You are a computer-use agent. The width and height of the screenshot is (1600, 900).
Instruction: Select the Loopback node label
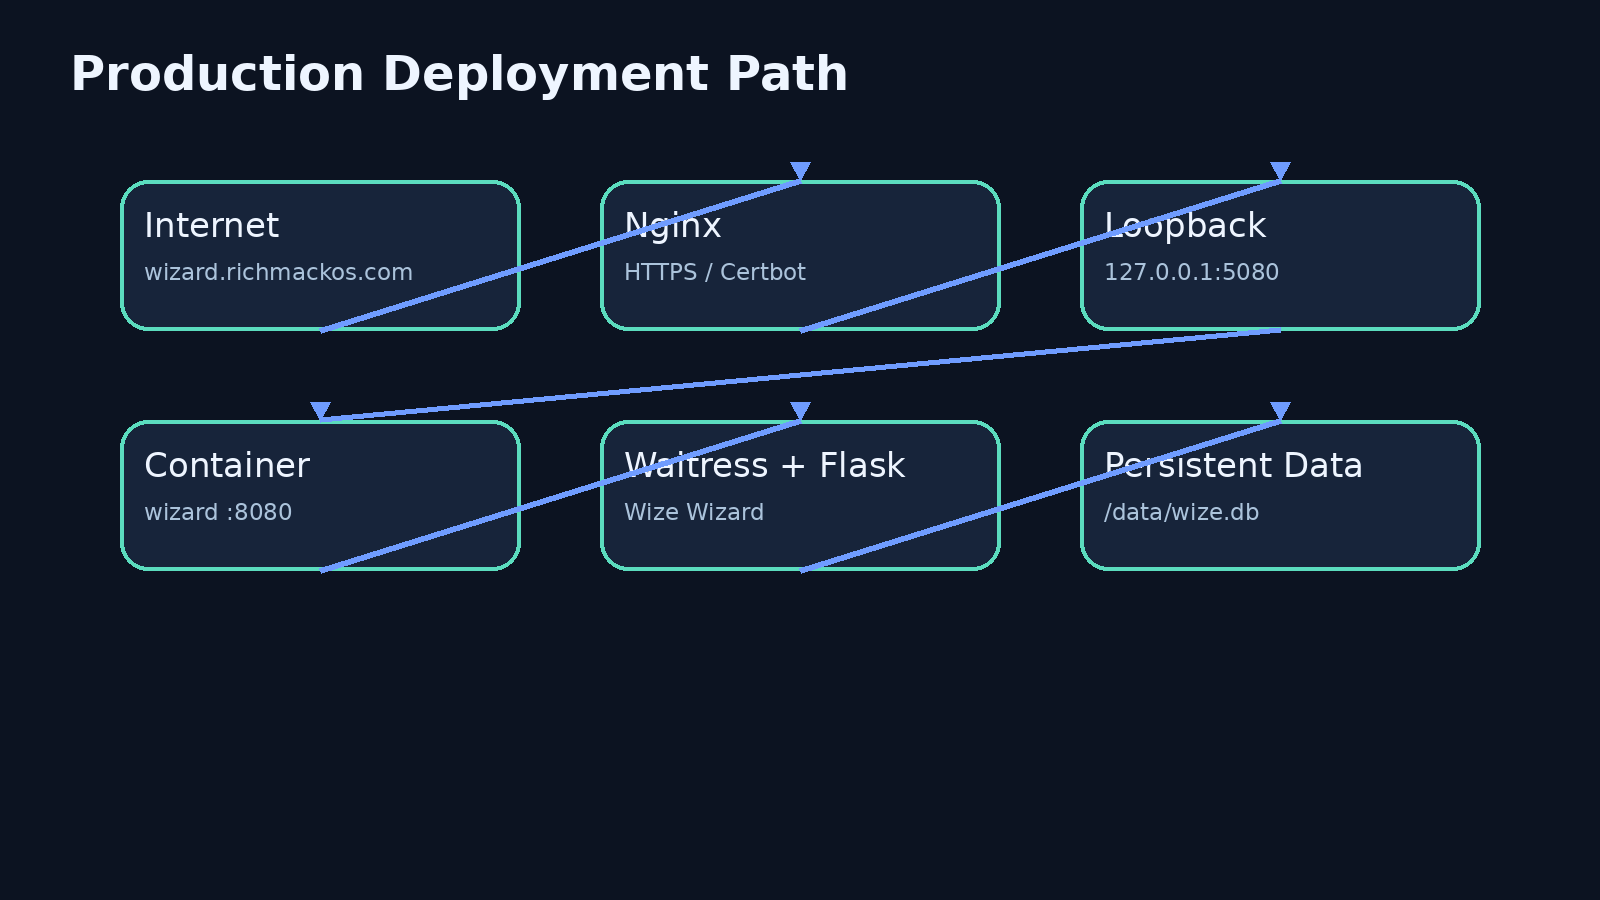pyautogui.click(x=1185, y=227)
